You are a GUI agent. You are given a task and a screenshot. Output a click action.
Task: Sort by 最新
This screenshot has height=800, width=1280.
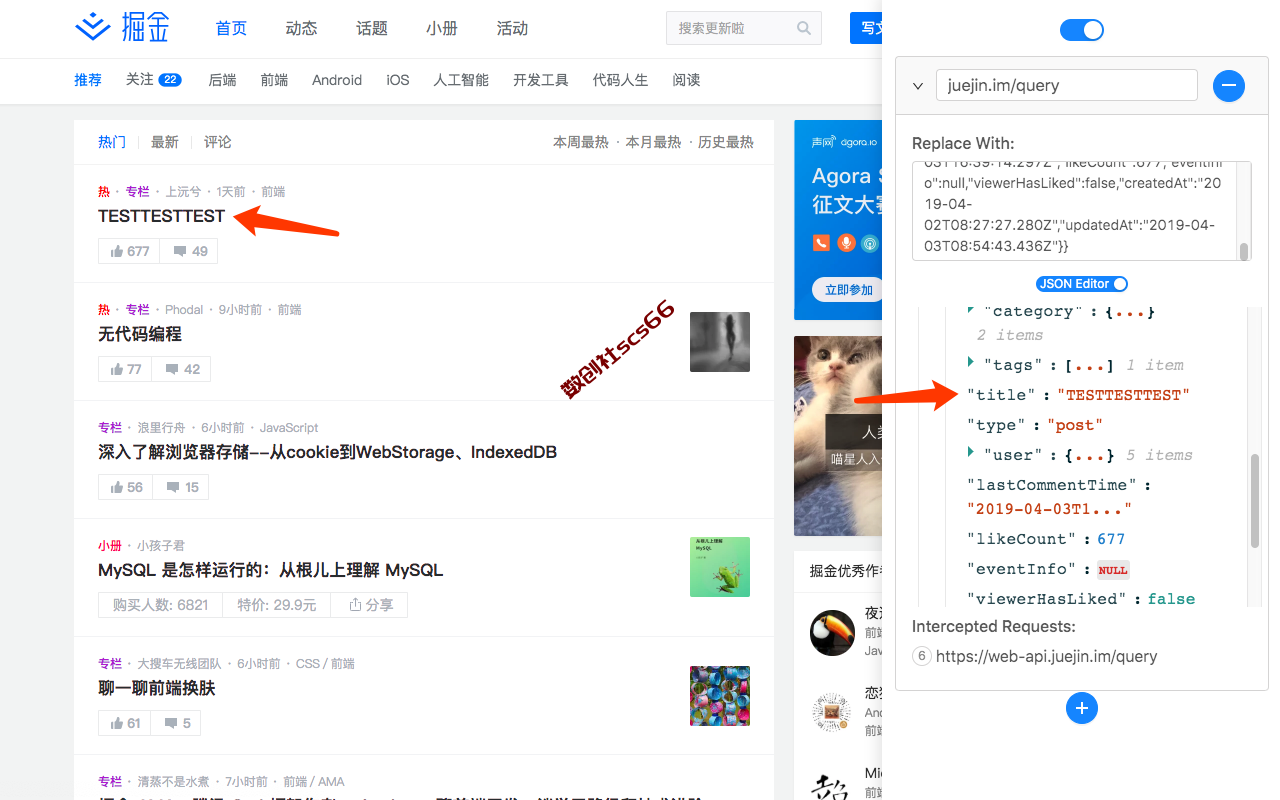point(165,142)
